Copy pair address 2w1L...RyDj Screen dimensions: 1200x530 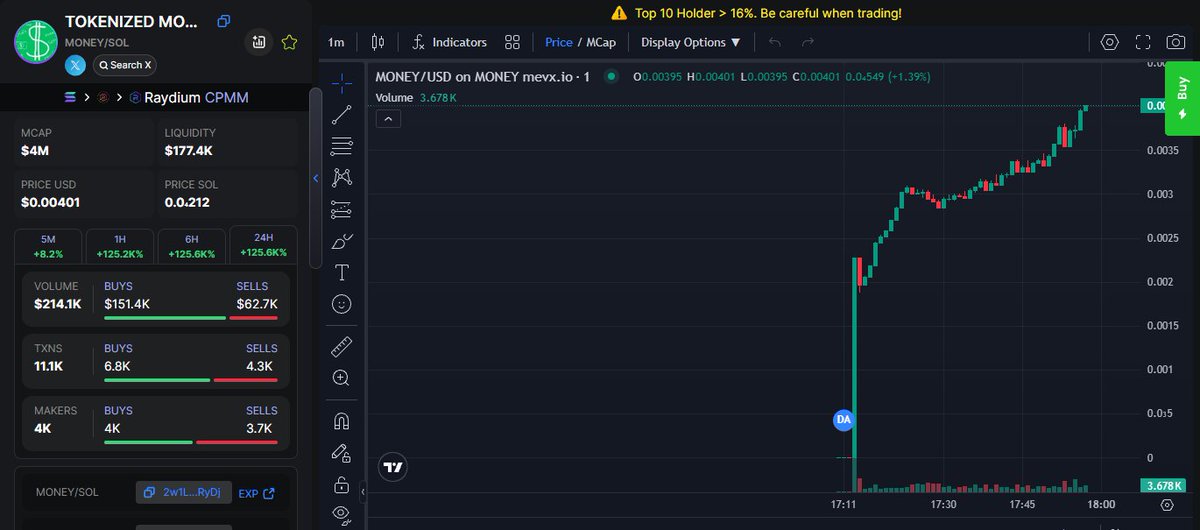[x=184, y=492]
